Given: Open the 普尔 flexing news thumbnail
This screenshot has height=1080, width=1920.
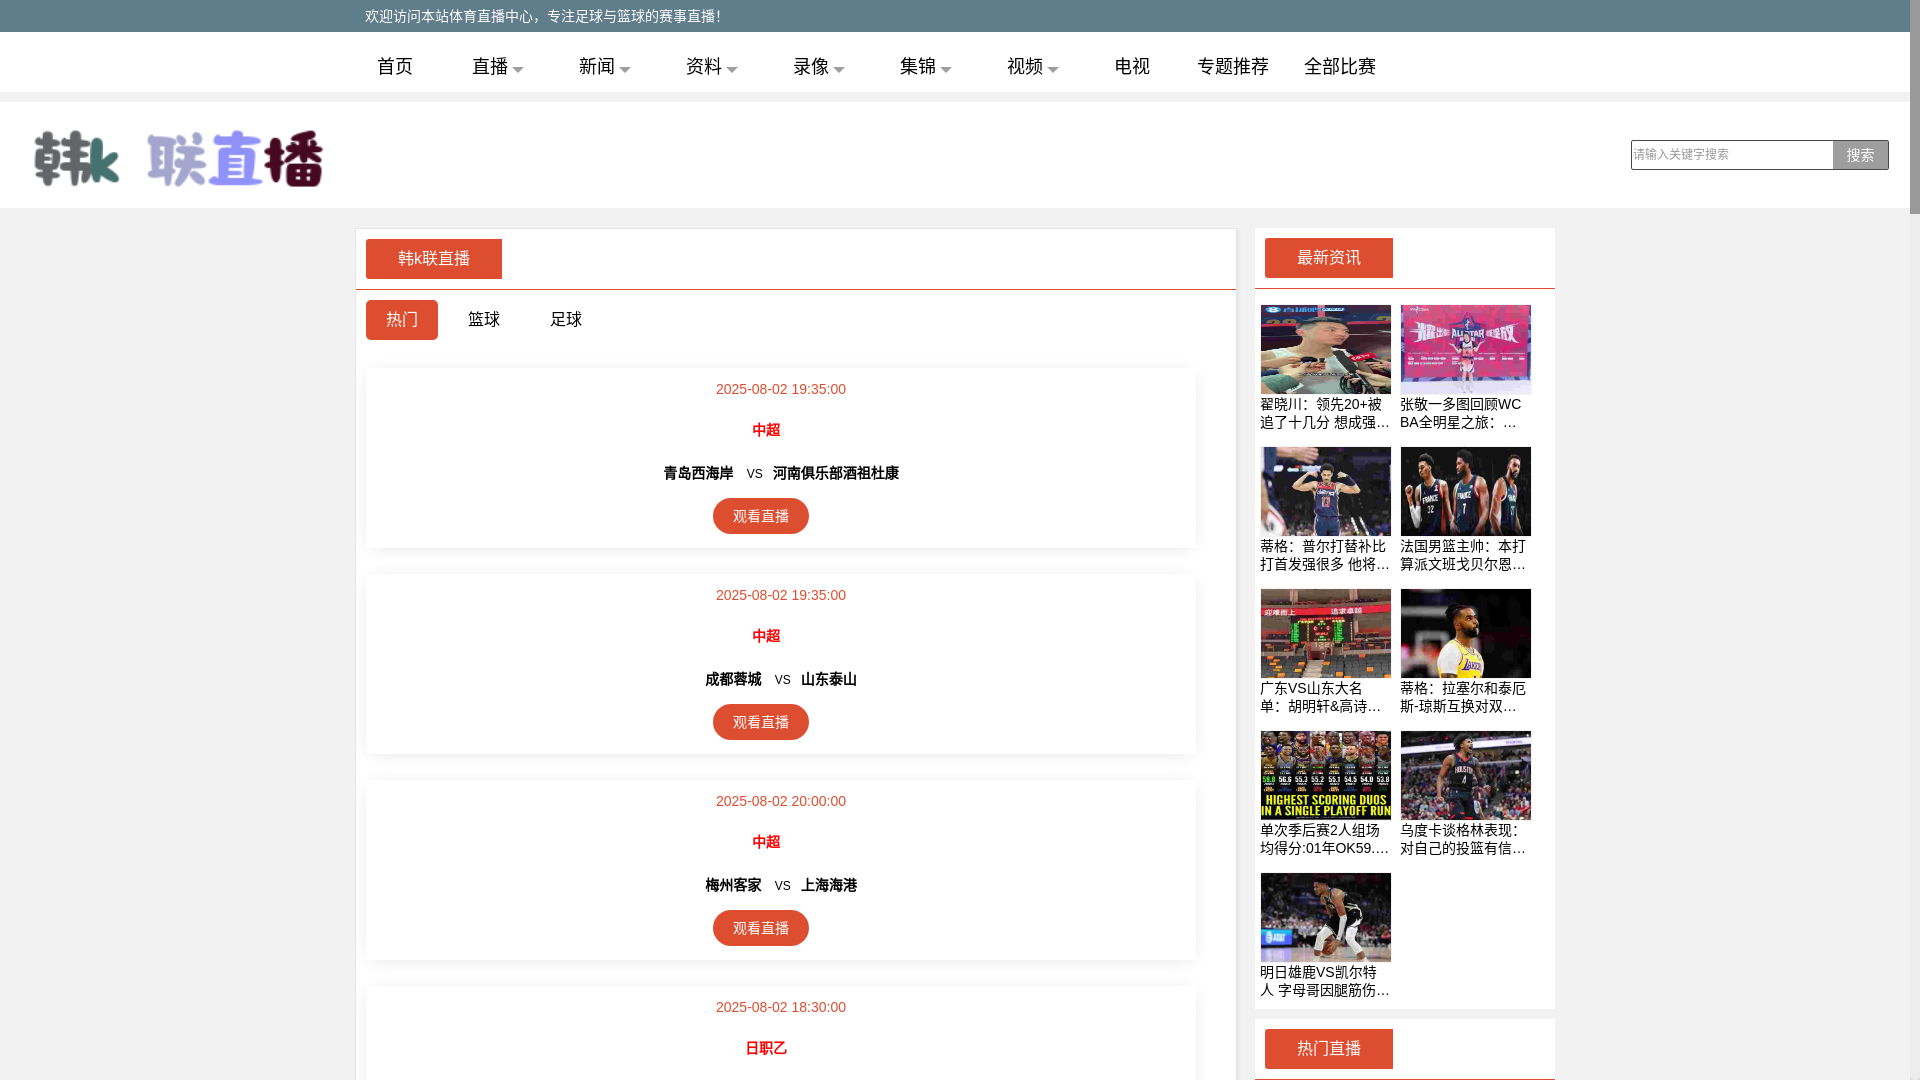Looking at the screenshot, I should click(x=1326, y=492).
